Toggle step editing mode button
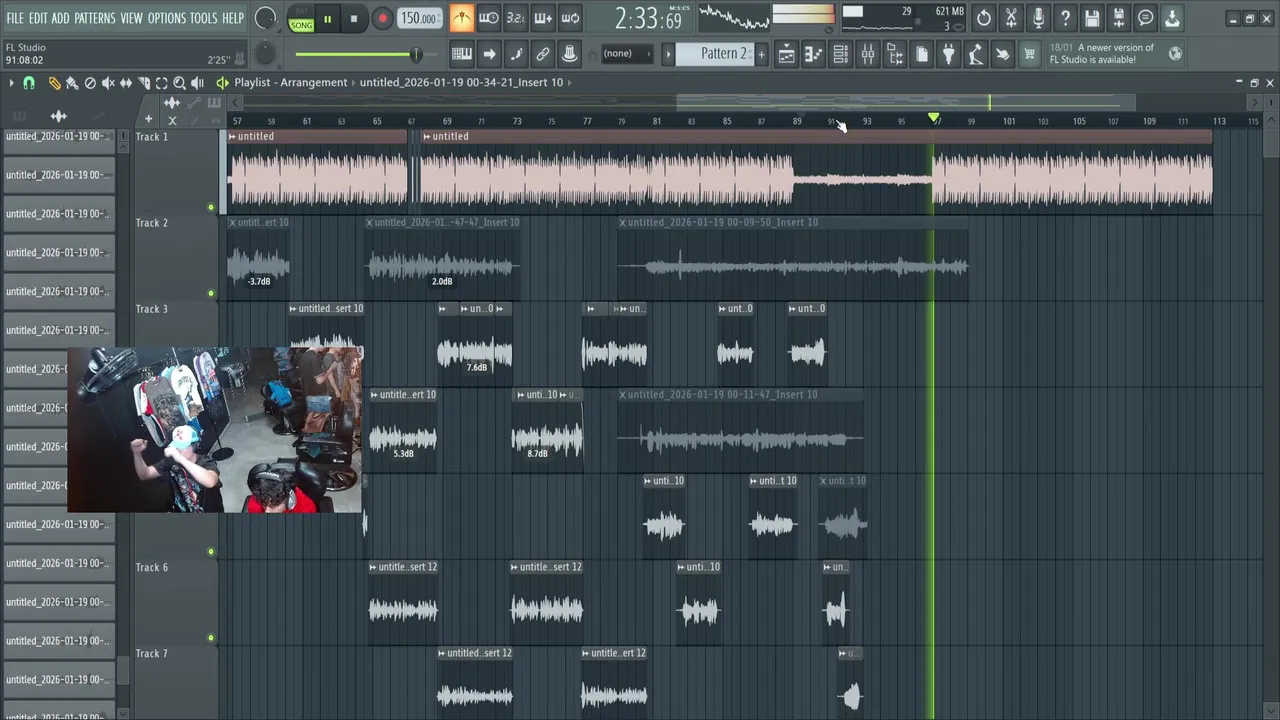This screenshot has width=1280, height=720. 516,54
